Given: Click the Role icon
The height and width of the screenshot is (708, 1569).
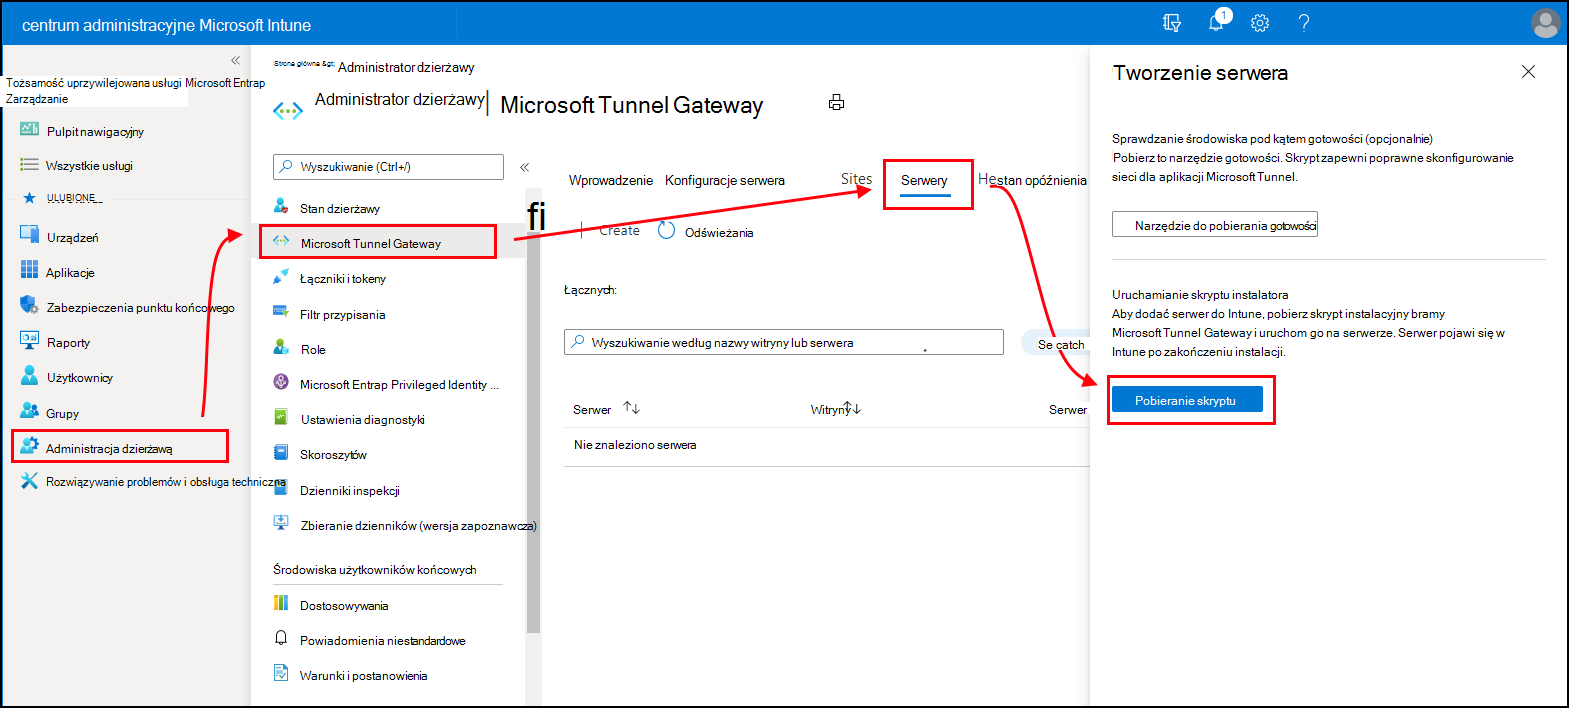Looking at the screenshot, I should (281, 347).
